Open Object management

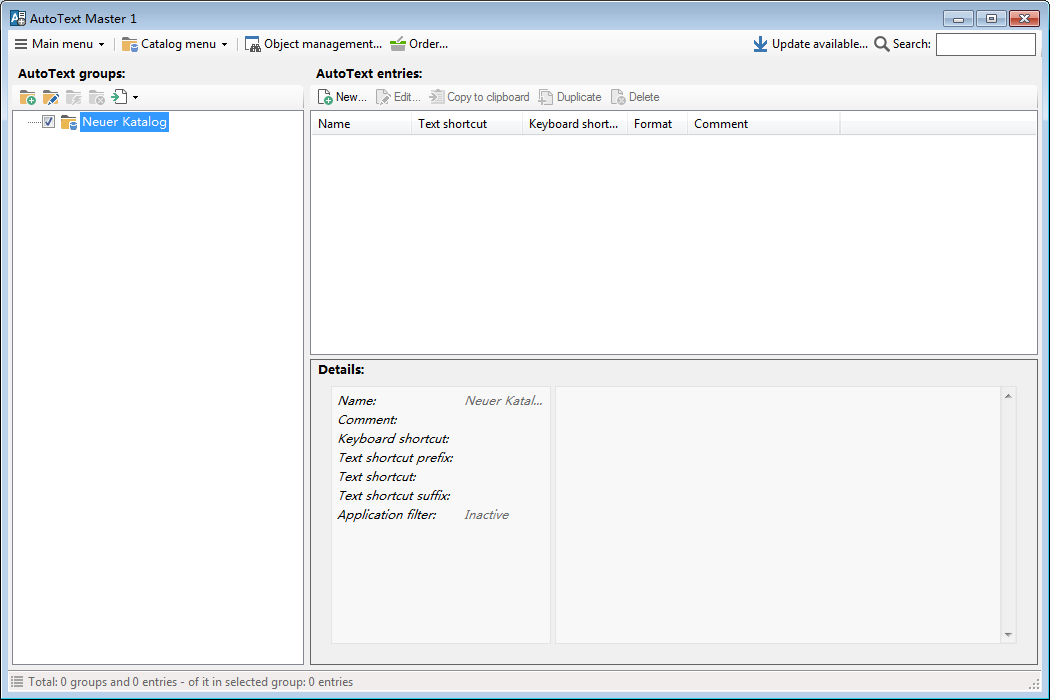click(x=313, y=44)
